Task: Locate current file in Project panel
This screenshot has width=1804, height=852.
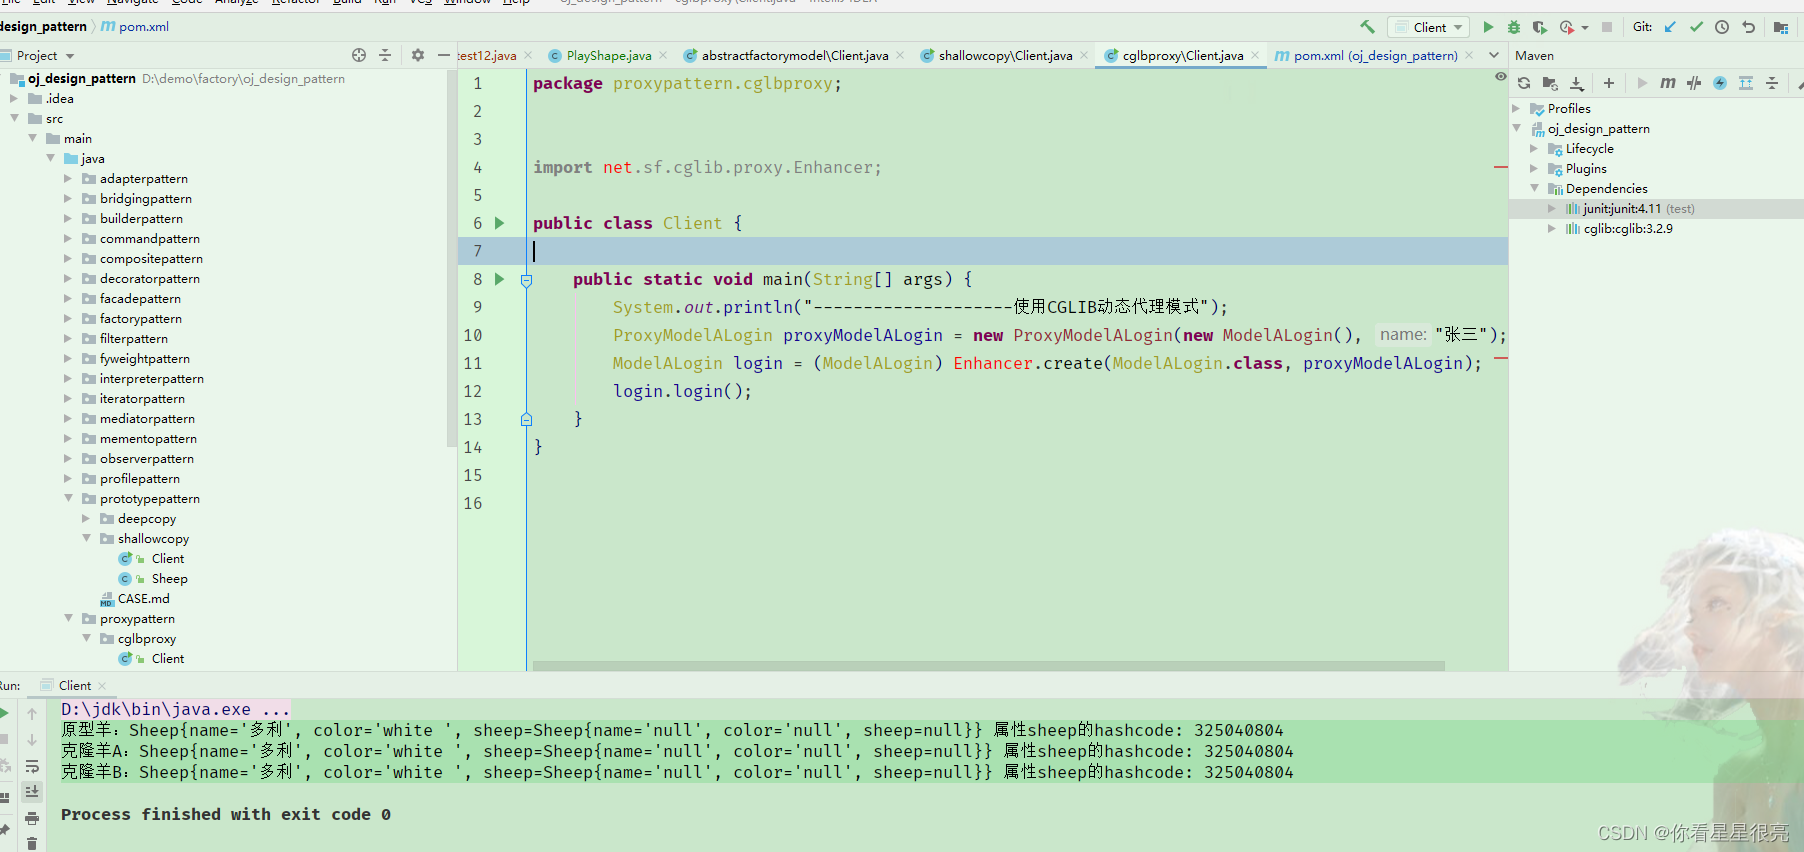Action: tap(359, 55)
